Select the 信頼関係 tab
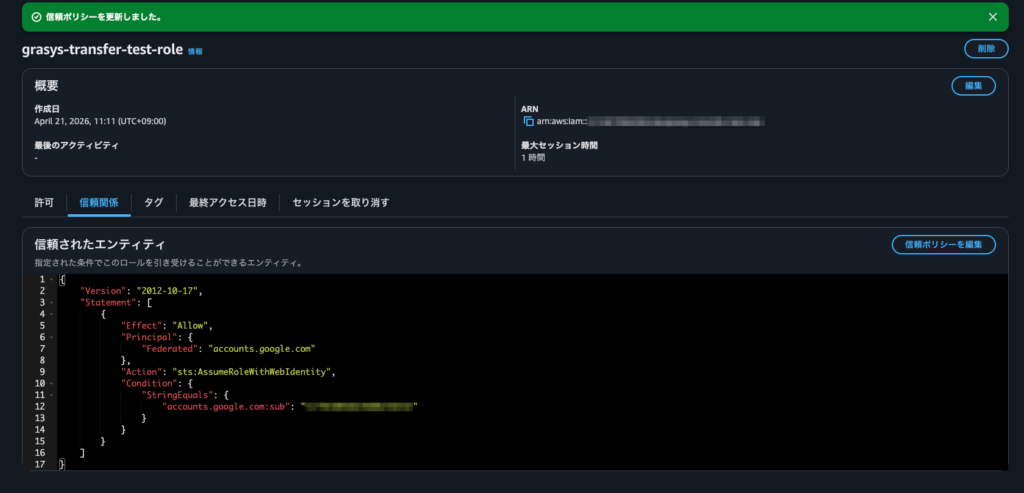 (x=99, y=202)
